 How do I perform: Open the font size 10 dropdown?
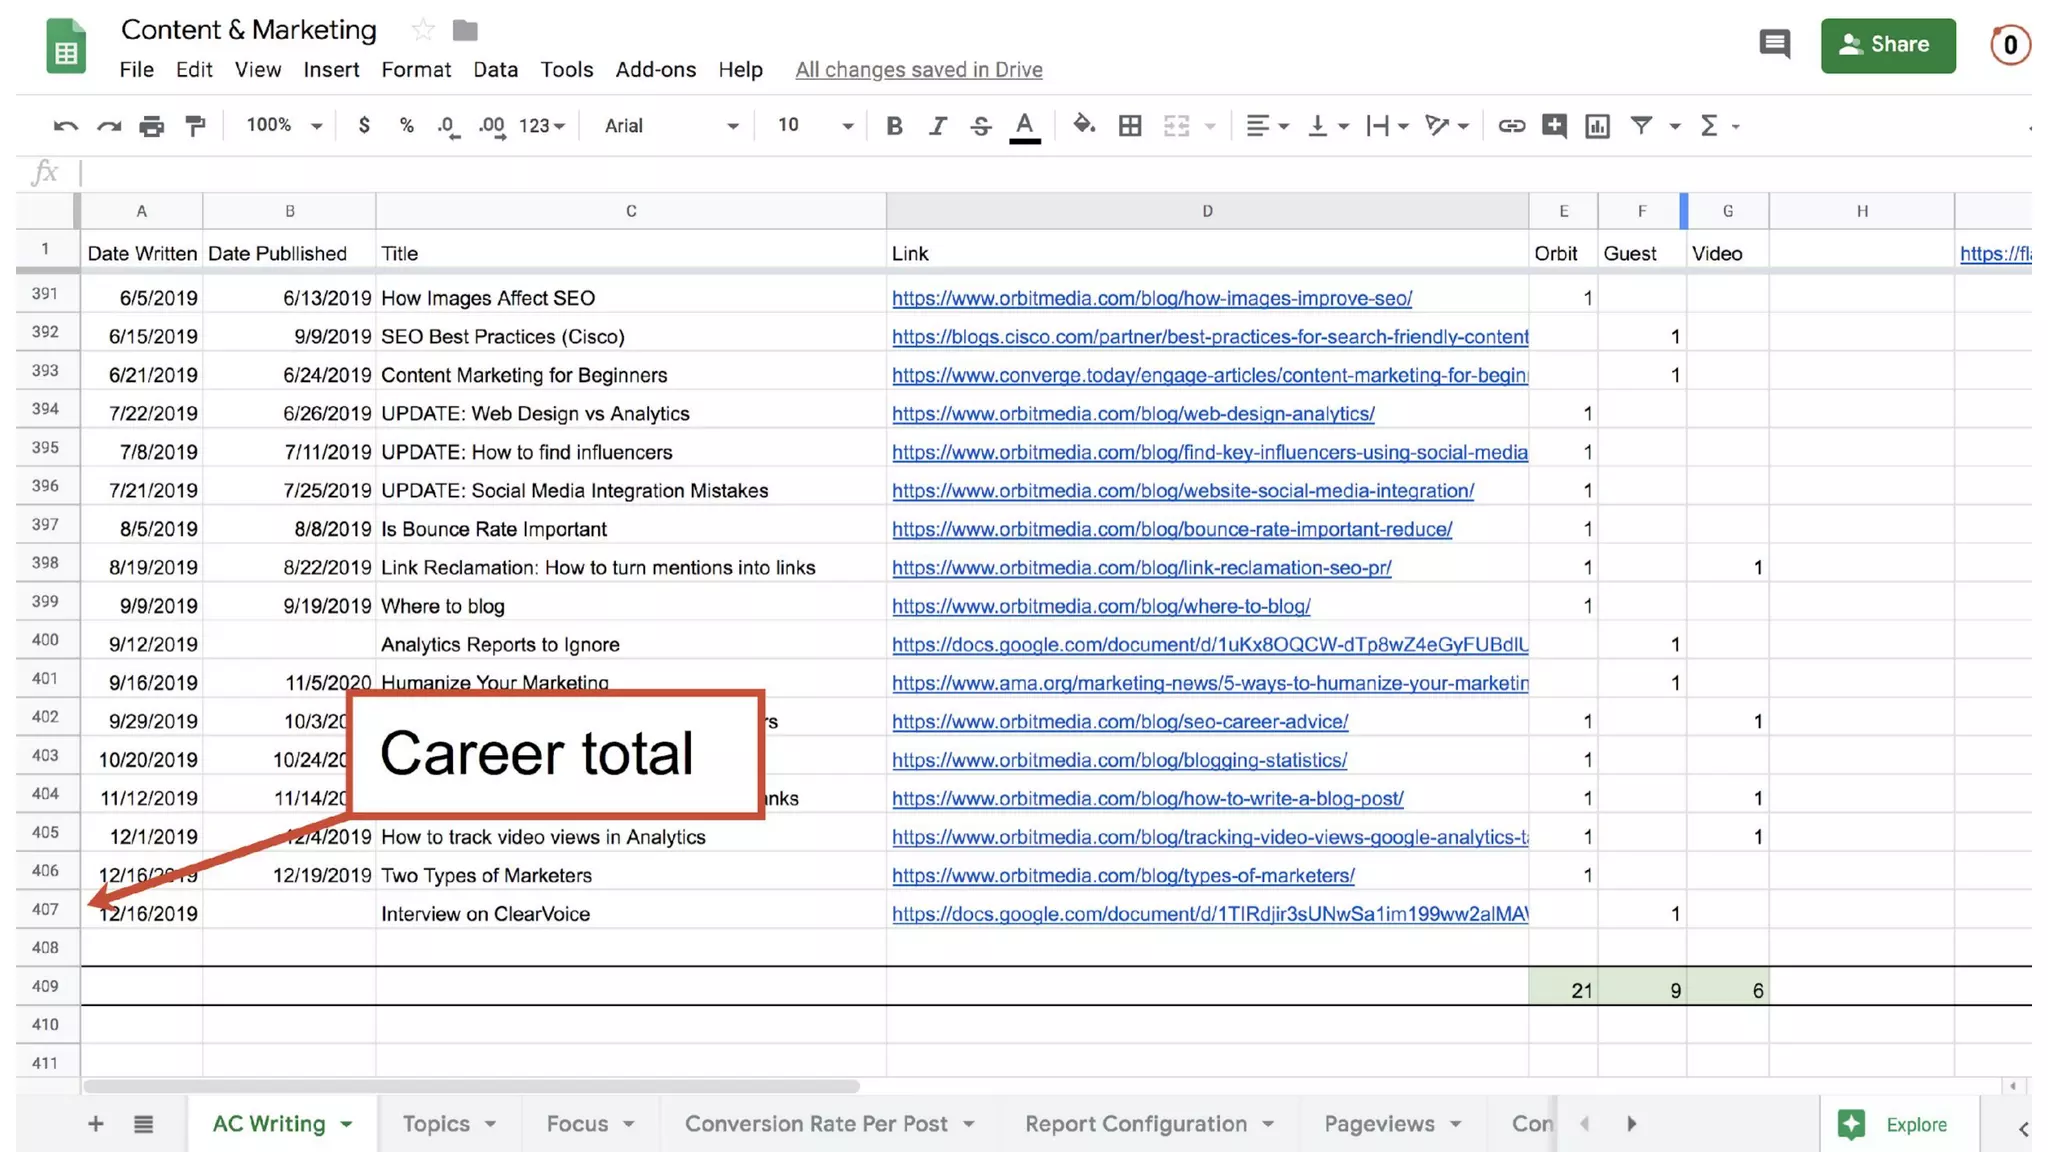814,126
